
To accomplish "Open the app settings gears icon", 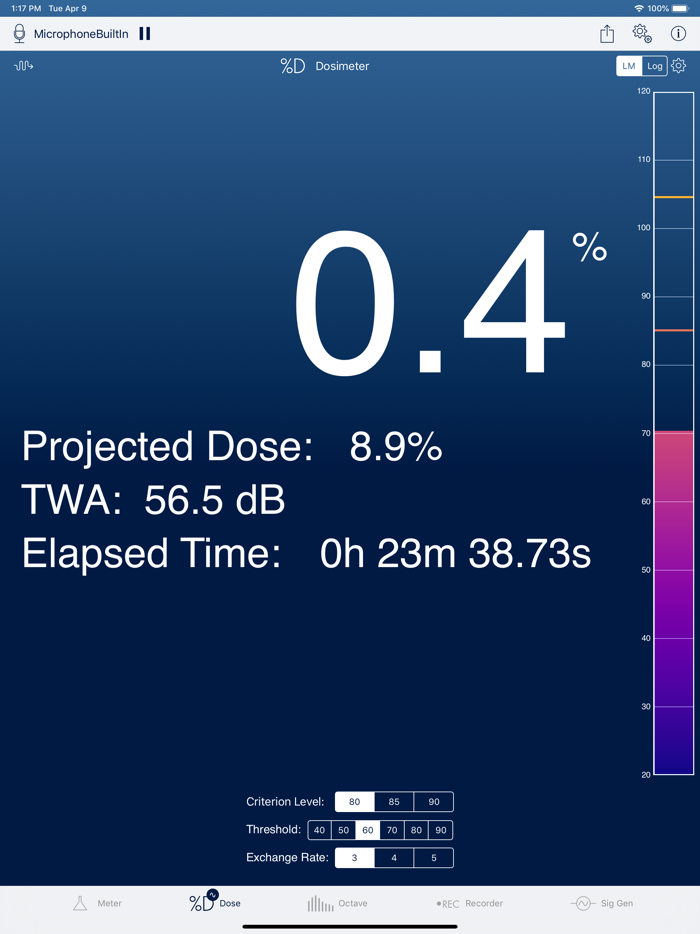I will [x=642, y=33].
